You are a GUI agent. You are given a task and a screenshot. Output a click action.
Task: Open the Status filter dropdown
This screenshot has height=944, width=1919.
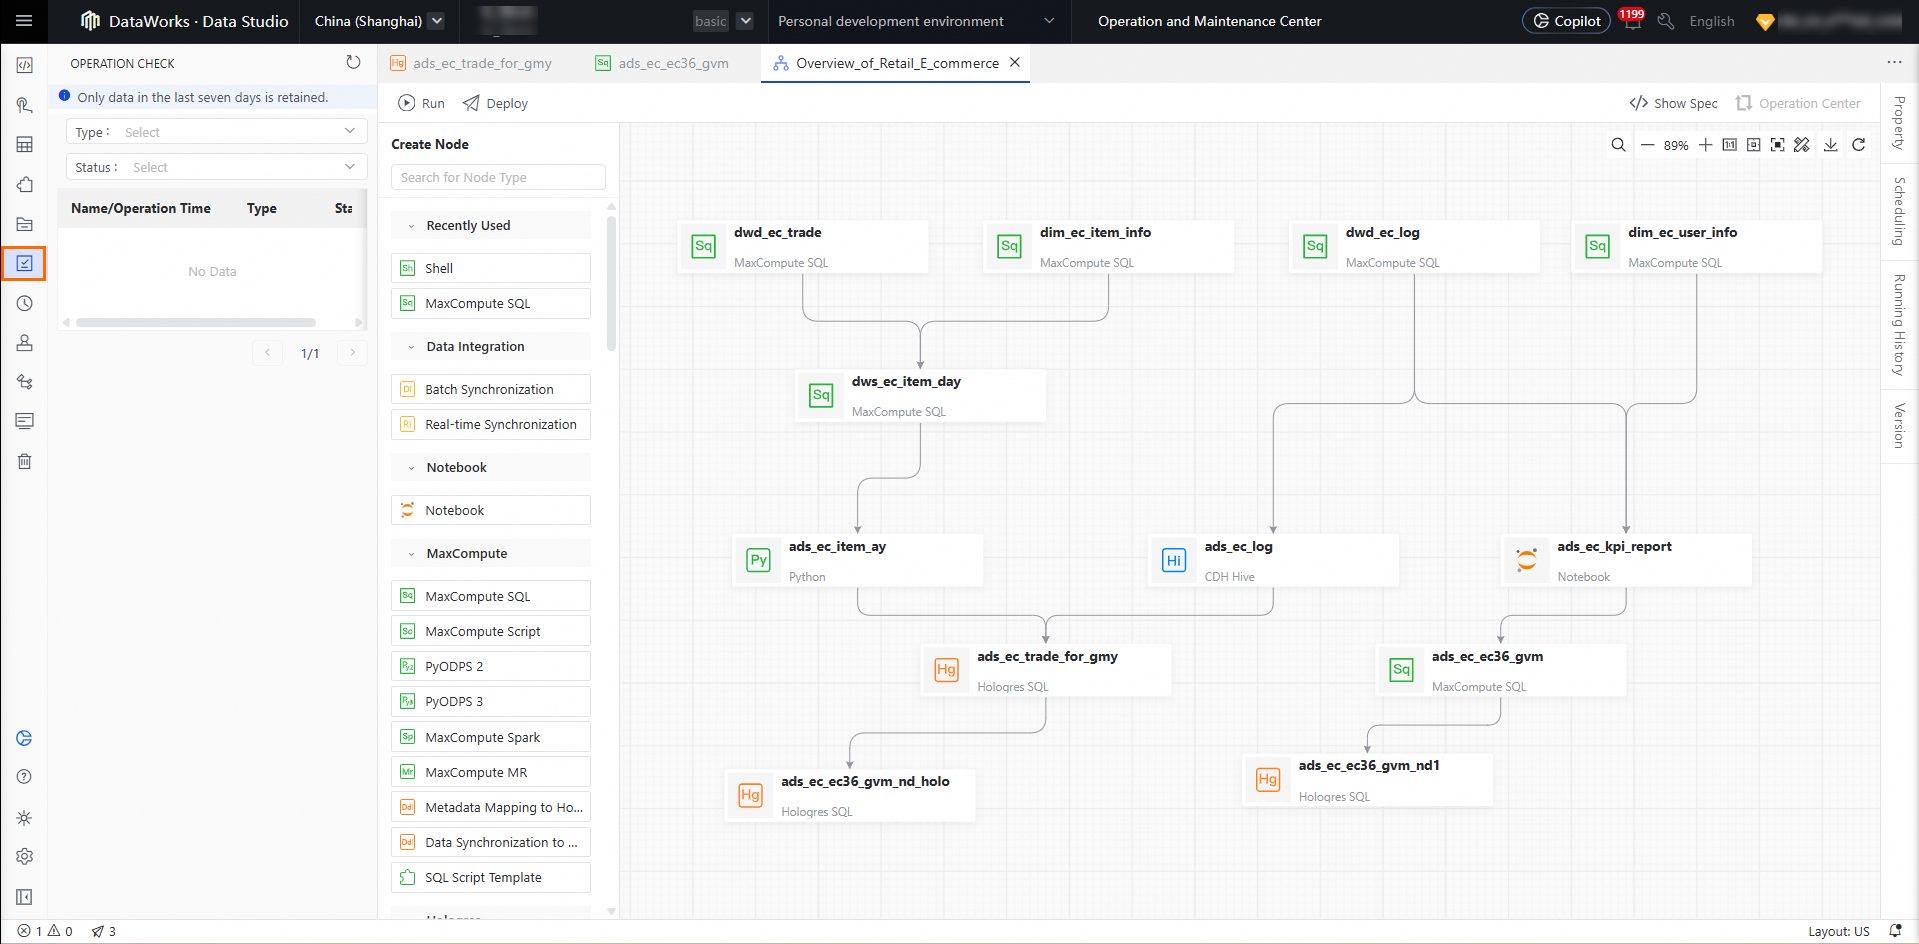coord(216,167)
